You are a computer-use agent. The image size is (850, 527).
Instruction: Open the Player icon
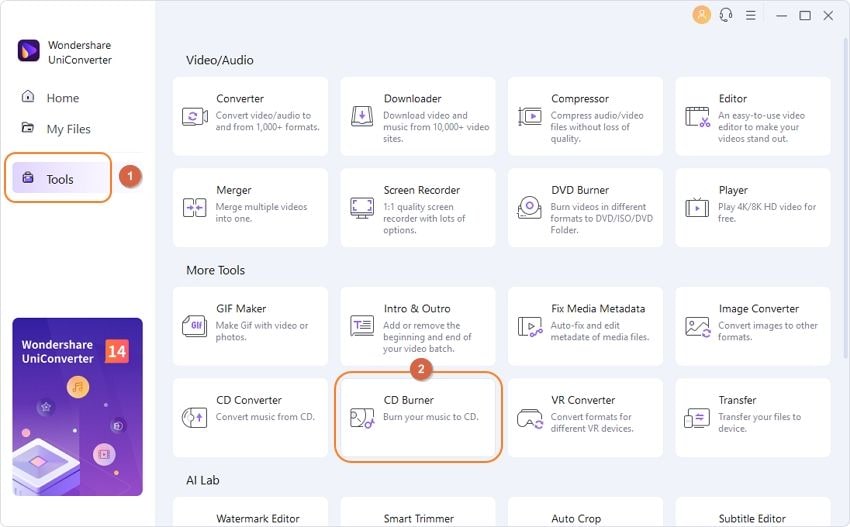(697, 208)
